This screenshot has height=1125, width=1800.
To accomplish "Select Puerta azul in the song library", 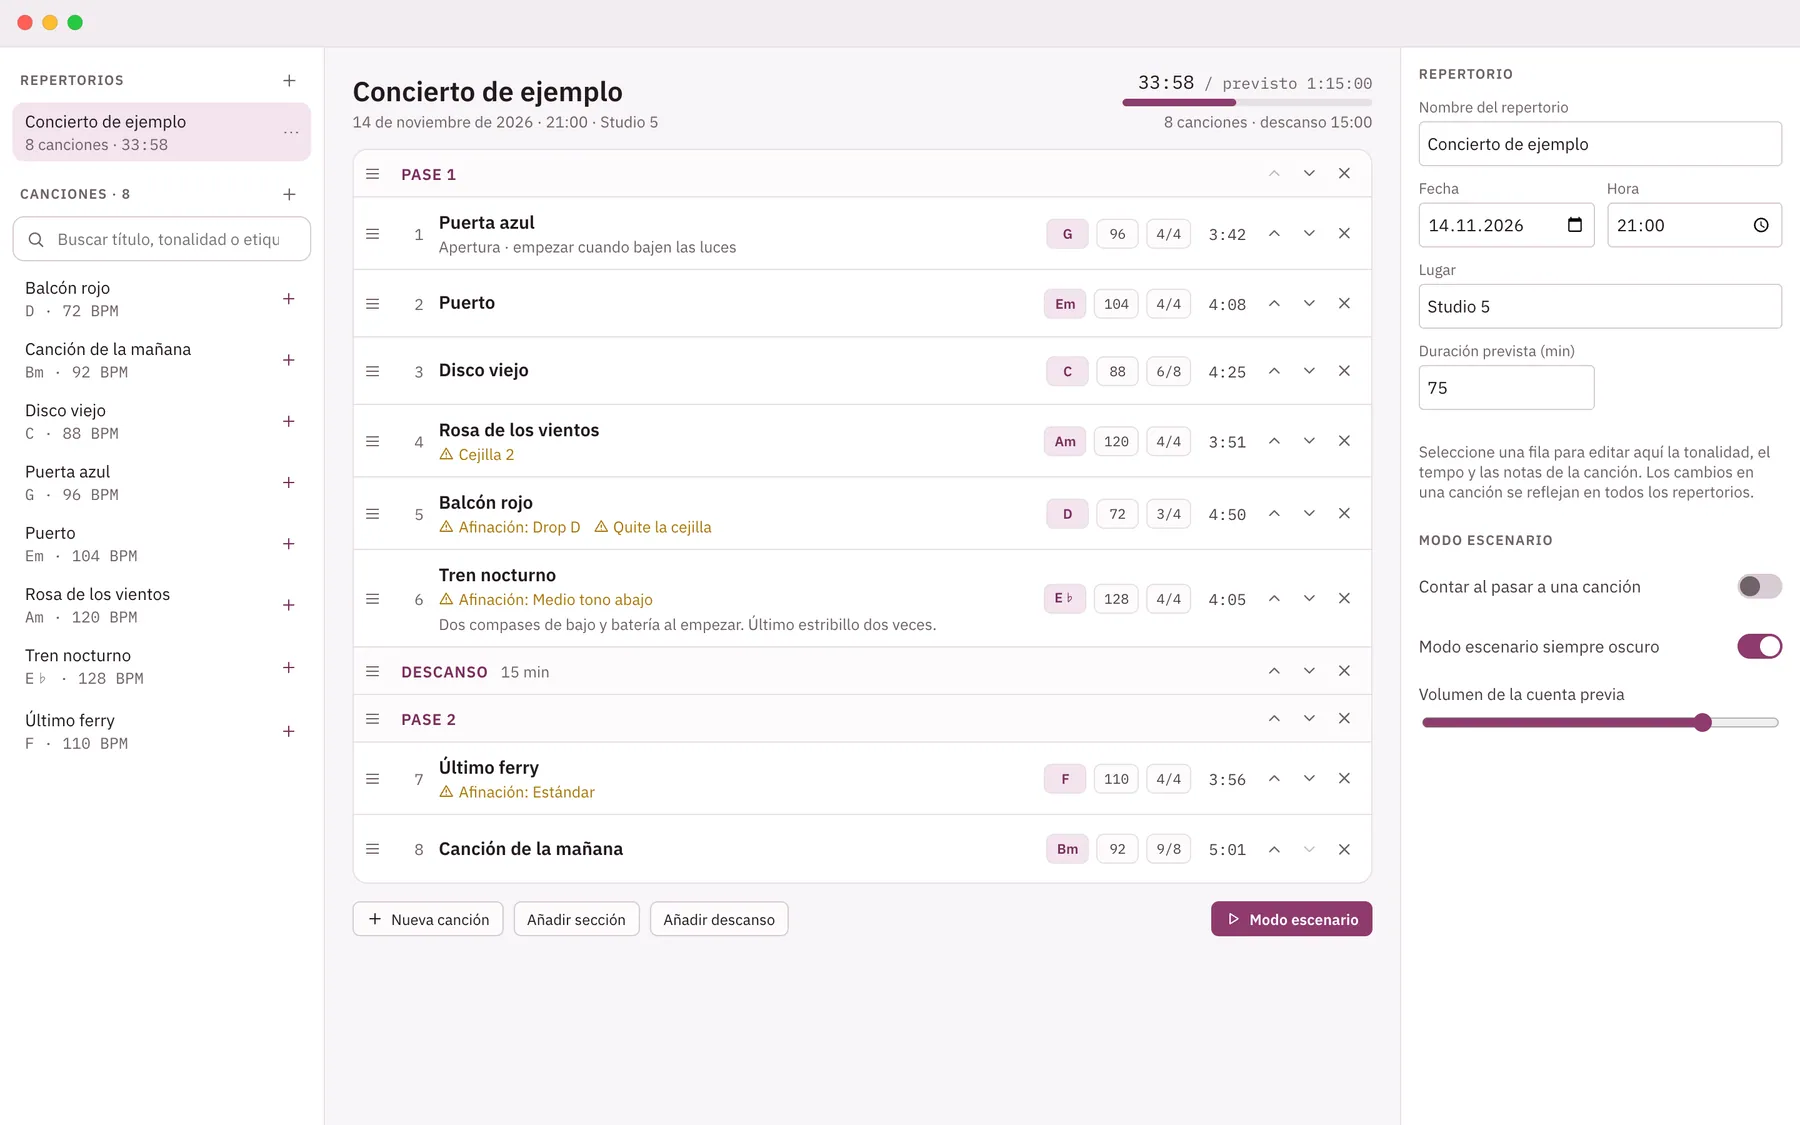I will point(161,483).
